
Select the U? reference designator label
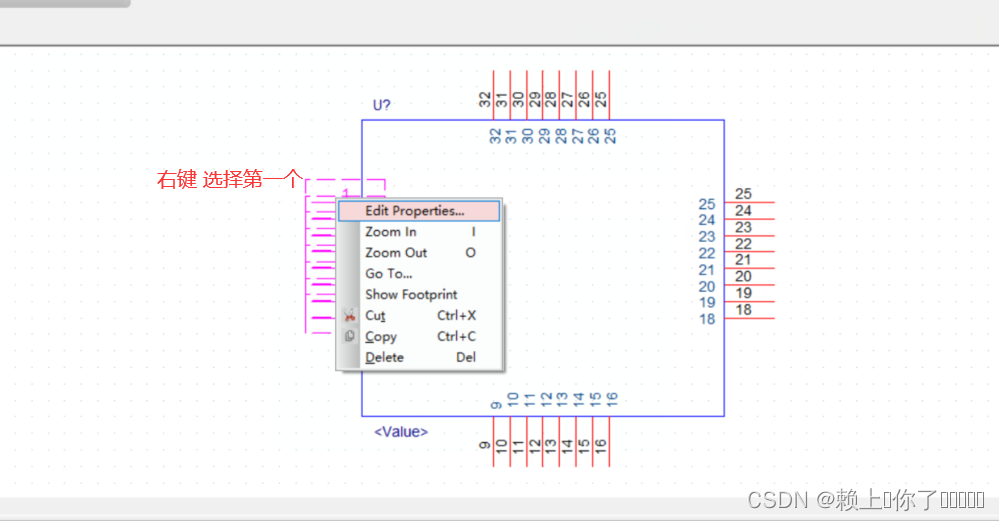381,105
